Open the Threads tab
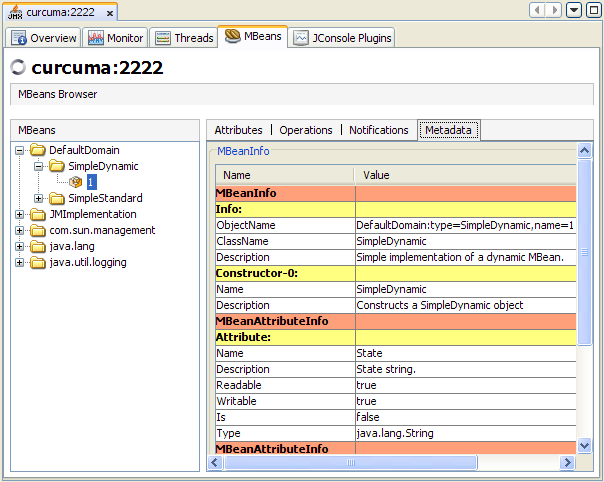Viewport: 604px width, 482px height. 185,38
